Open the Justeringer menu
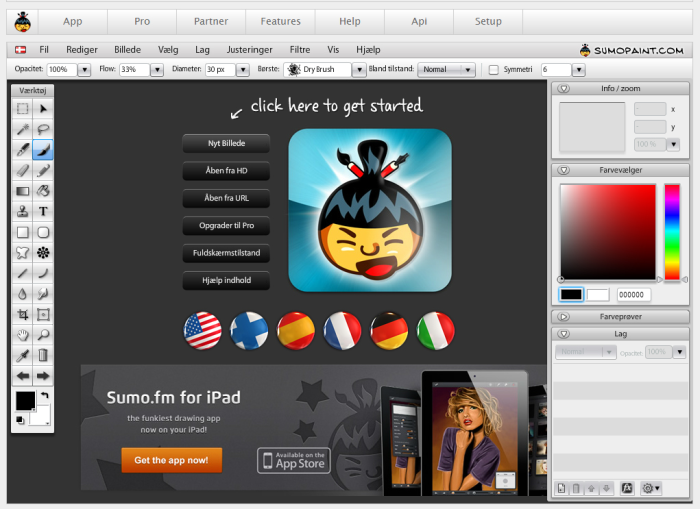 coord(249,50)
